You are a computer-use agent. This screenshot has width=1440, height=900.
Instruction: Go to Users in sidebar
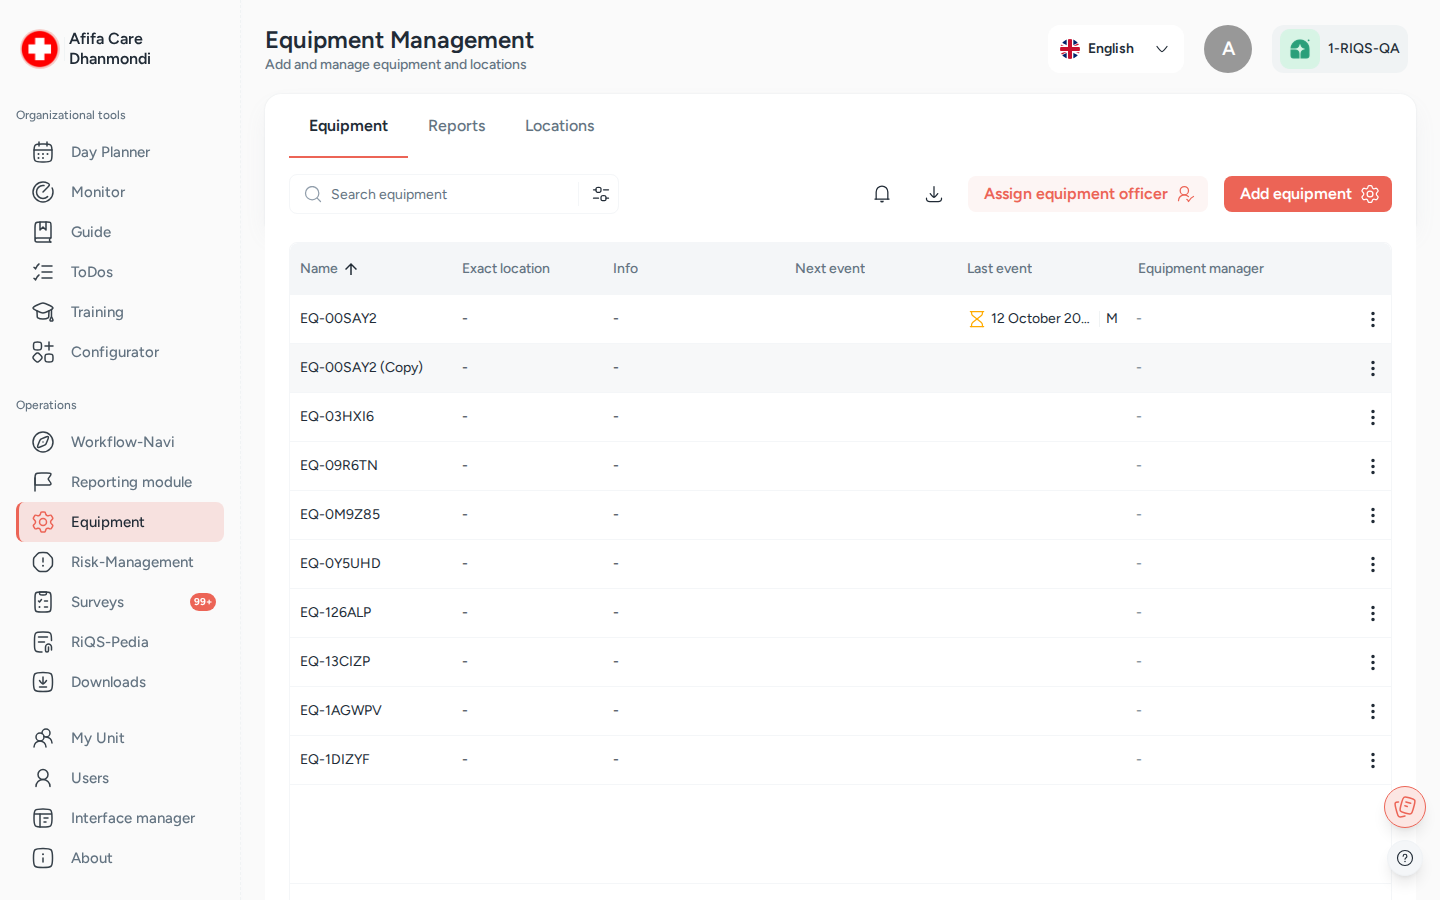120,778
